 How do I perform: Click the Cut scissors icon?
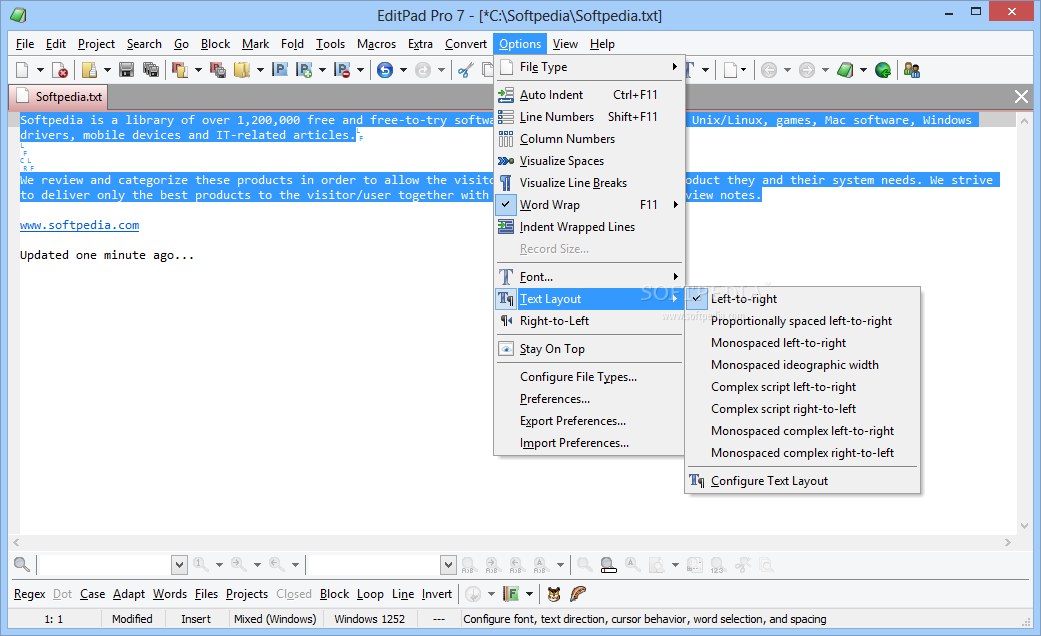[x=466, y=70]
